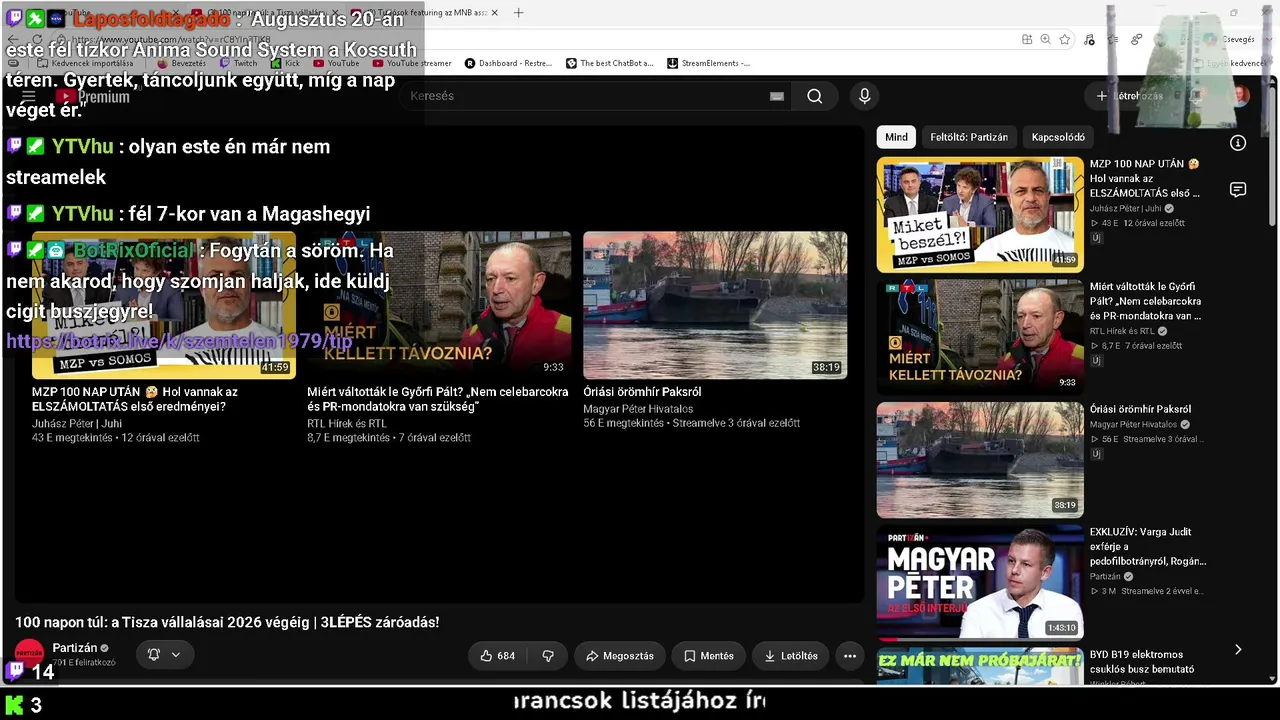
Task: Dislike the Partizán video
Action: coord(548,656)
